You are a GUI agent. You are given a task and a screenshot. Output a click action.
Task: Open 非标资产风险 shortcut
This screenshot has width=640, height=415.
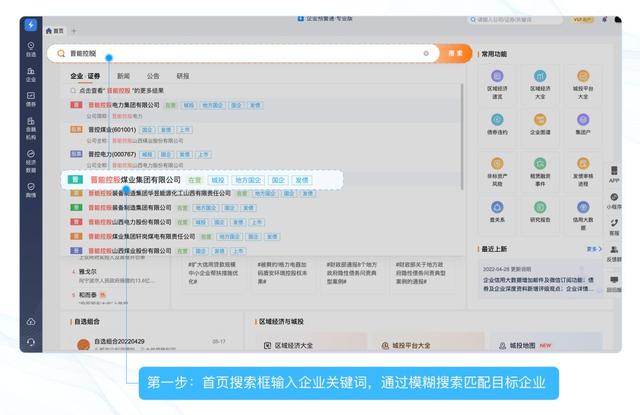(x=497, y=172)
